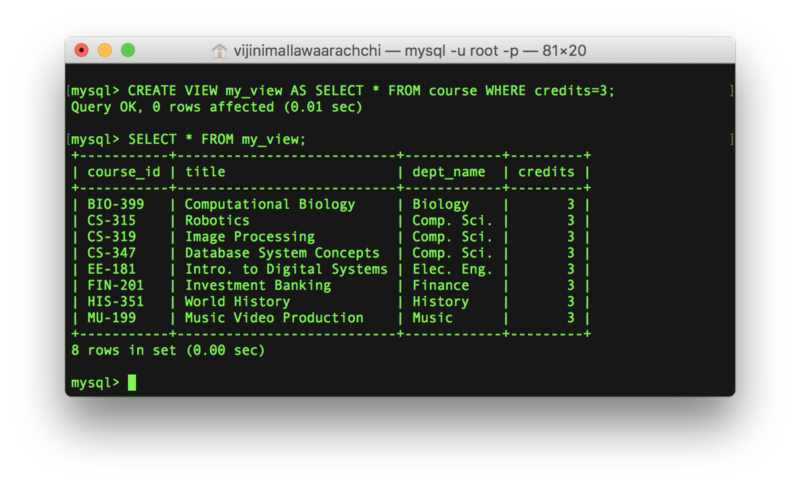Viewport: 800px width, 489px height.
Task: Click the credits column header
Action: tap(546, 172)
